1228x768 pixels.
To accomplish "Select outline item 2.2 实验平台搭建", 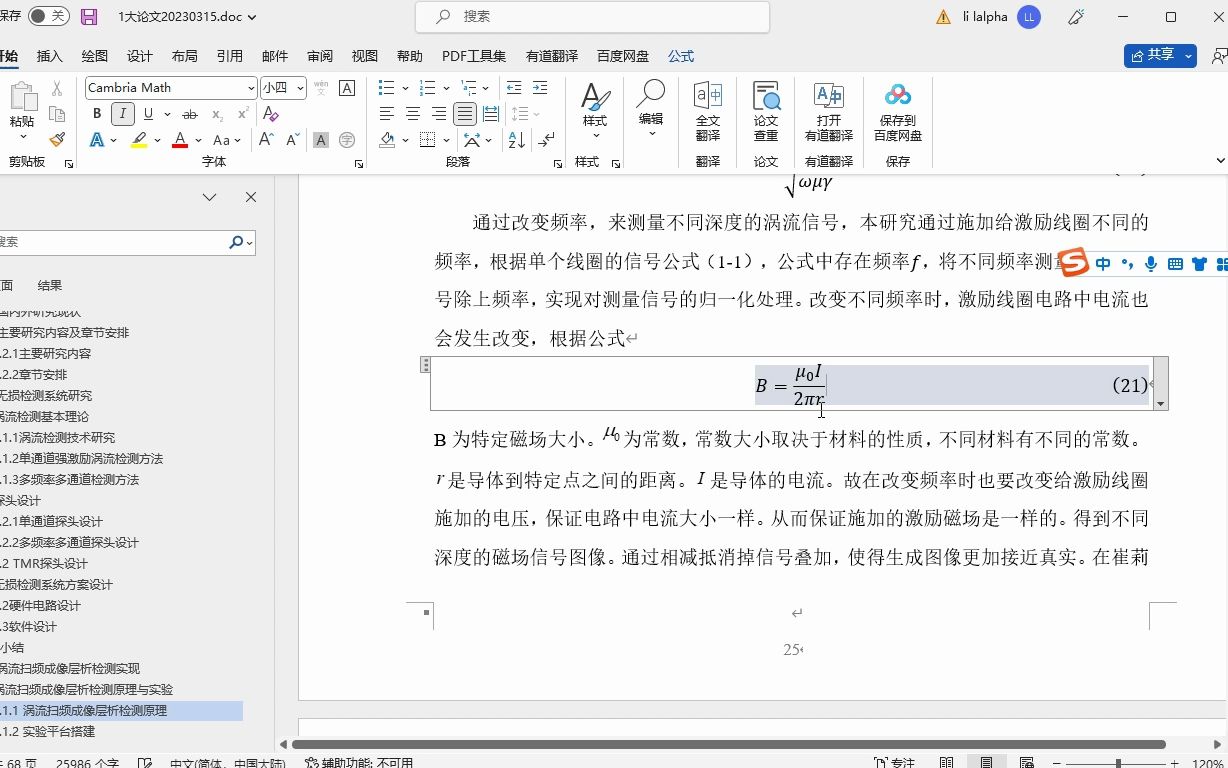I will pyautogui.click(x=60, y=730).
